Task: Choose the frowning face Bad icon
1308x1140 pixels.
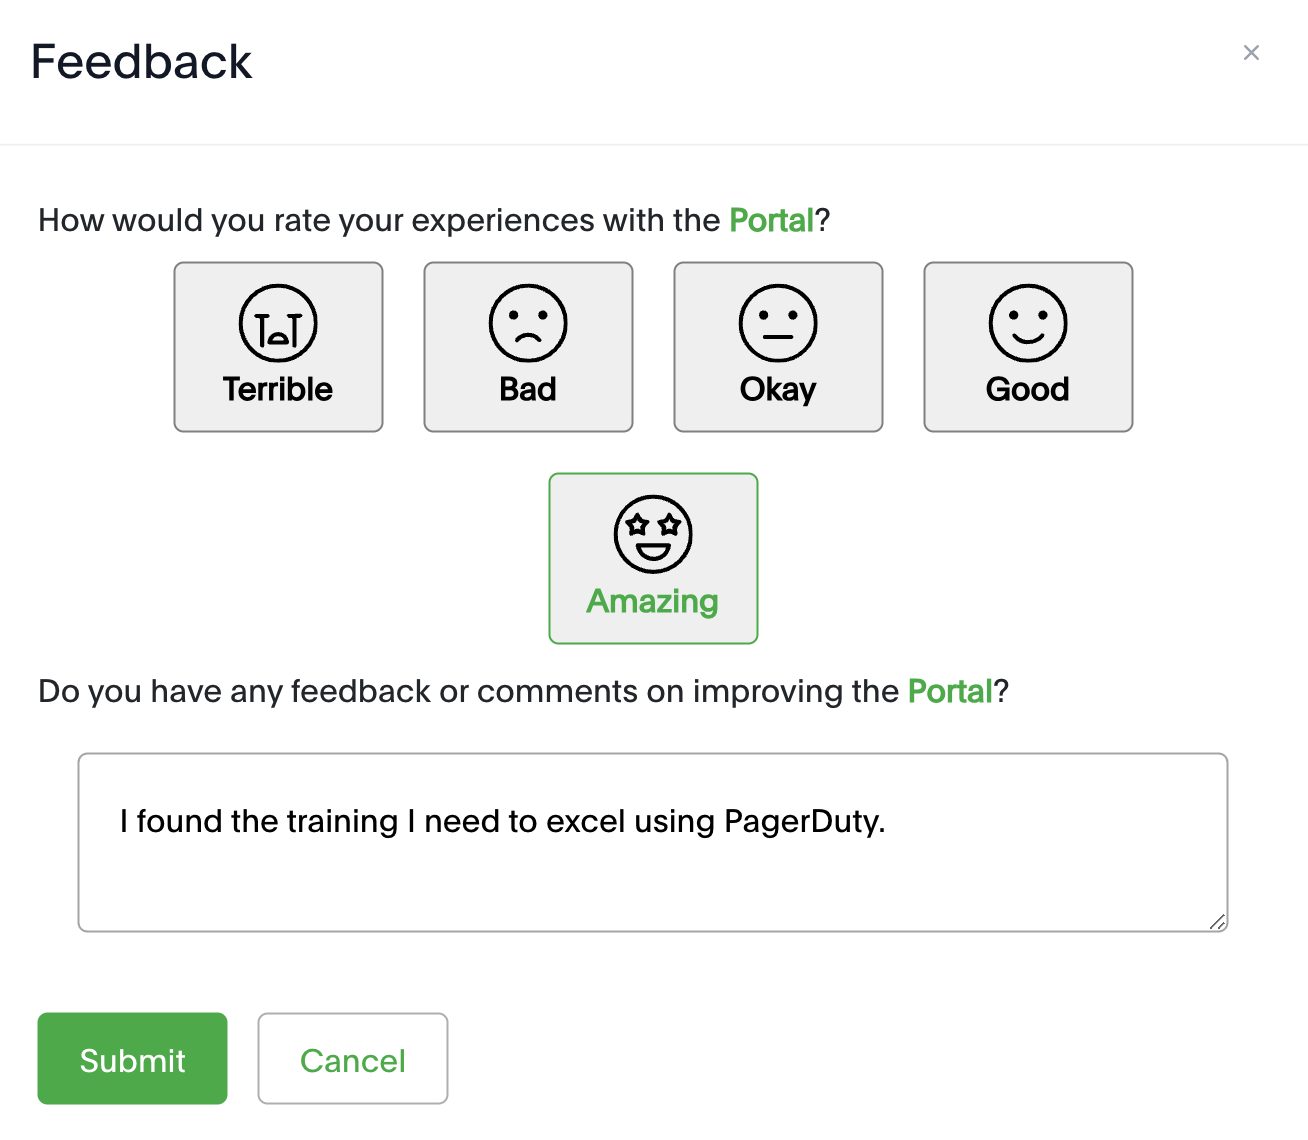Action: pyautogui.click(x=528, y=323)
